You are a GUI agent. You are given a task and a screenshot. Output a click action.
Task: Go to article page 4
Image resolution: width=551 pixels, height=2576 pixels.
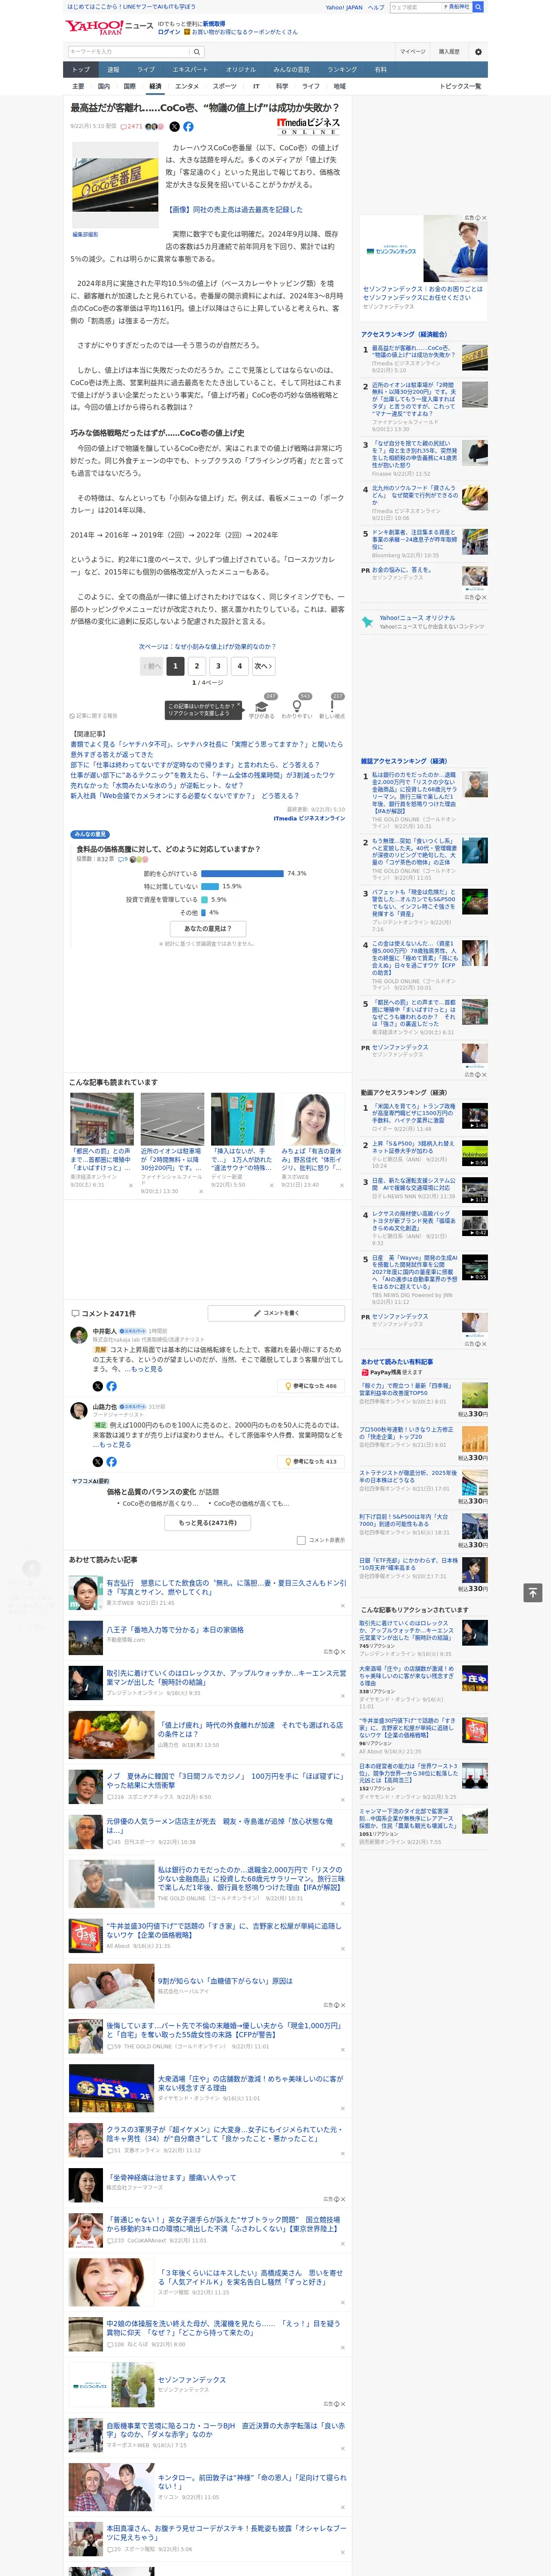click(239, 666)
